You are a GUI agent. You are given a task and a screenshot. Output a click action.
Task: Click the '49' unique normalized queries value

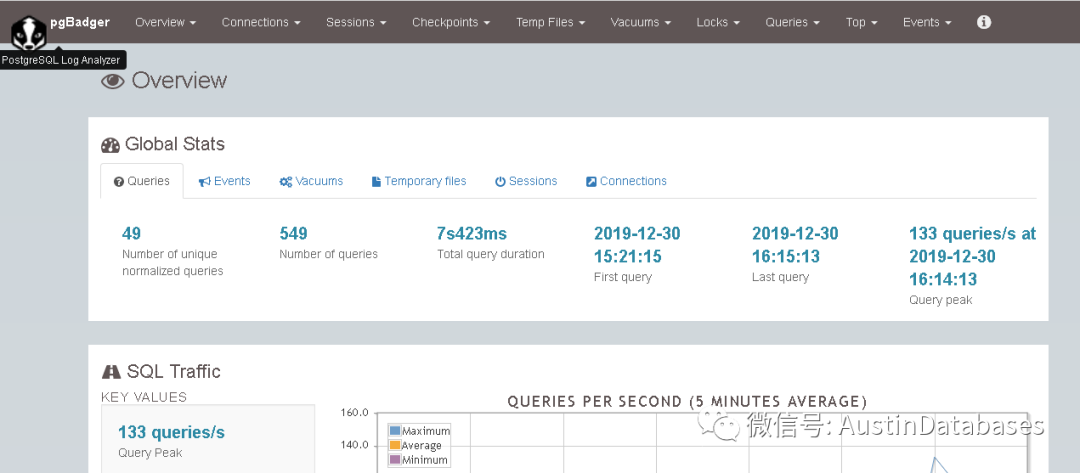point(132,233)
